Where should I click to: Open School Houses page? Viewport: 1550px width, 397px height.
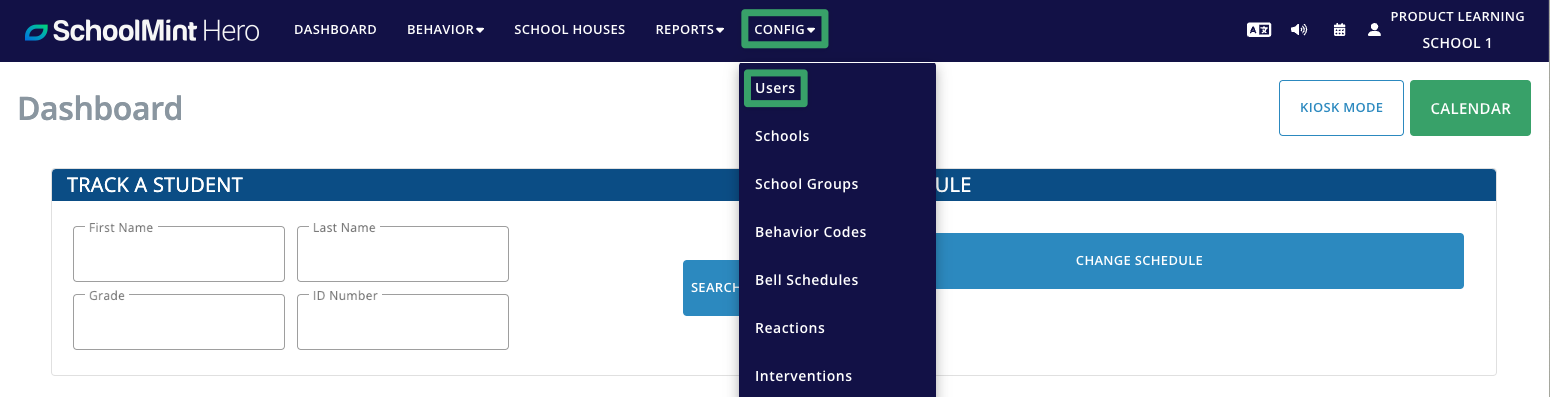click(569, 30)
